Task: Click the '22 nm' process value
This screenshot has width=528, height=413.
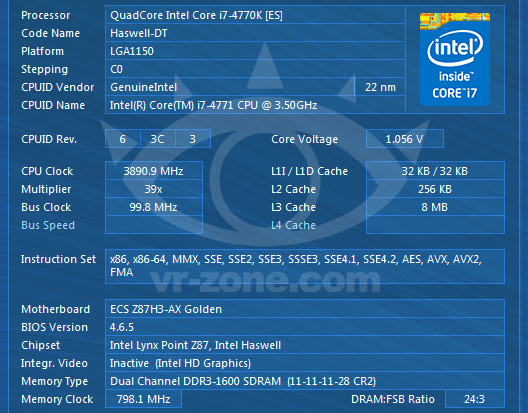Action: coord(380,87)
